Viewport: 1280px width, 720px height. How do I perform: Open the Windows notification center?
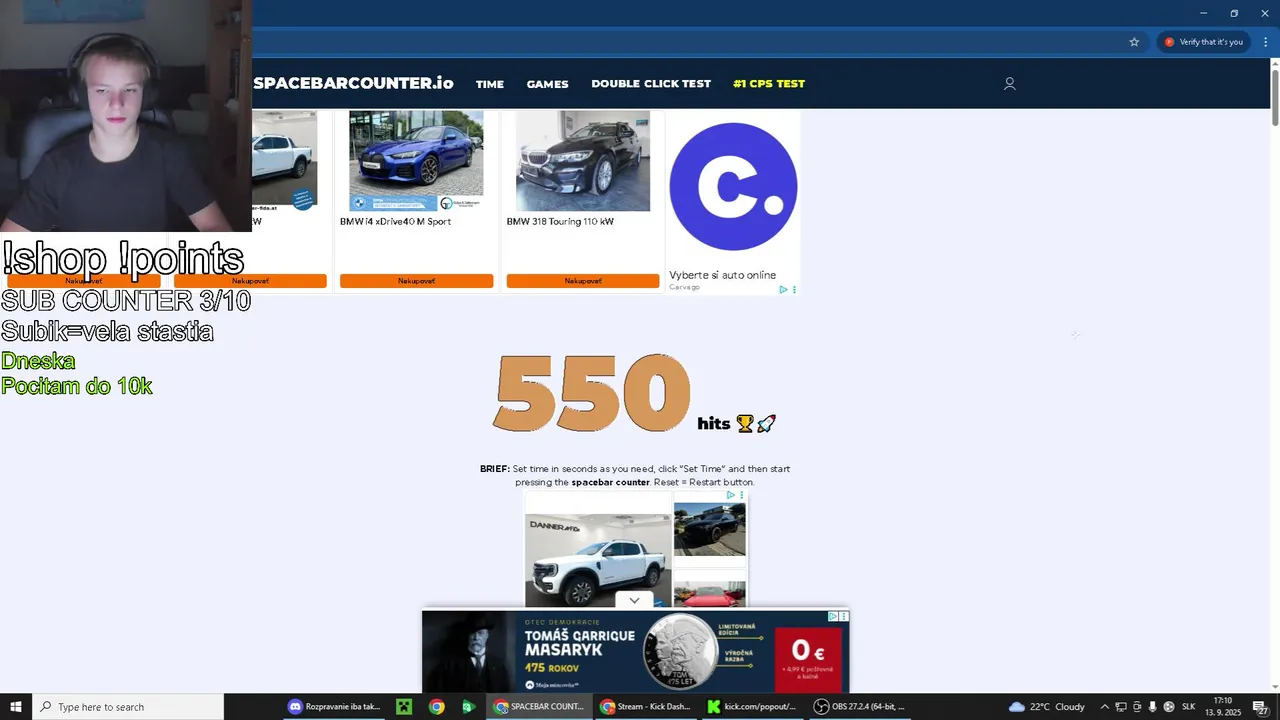[x=1261, y=707]
